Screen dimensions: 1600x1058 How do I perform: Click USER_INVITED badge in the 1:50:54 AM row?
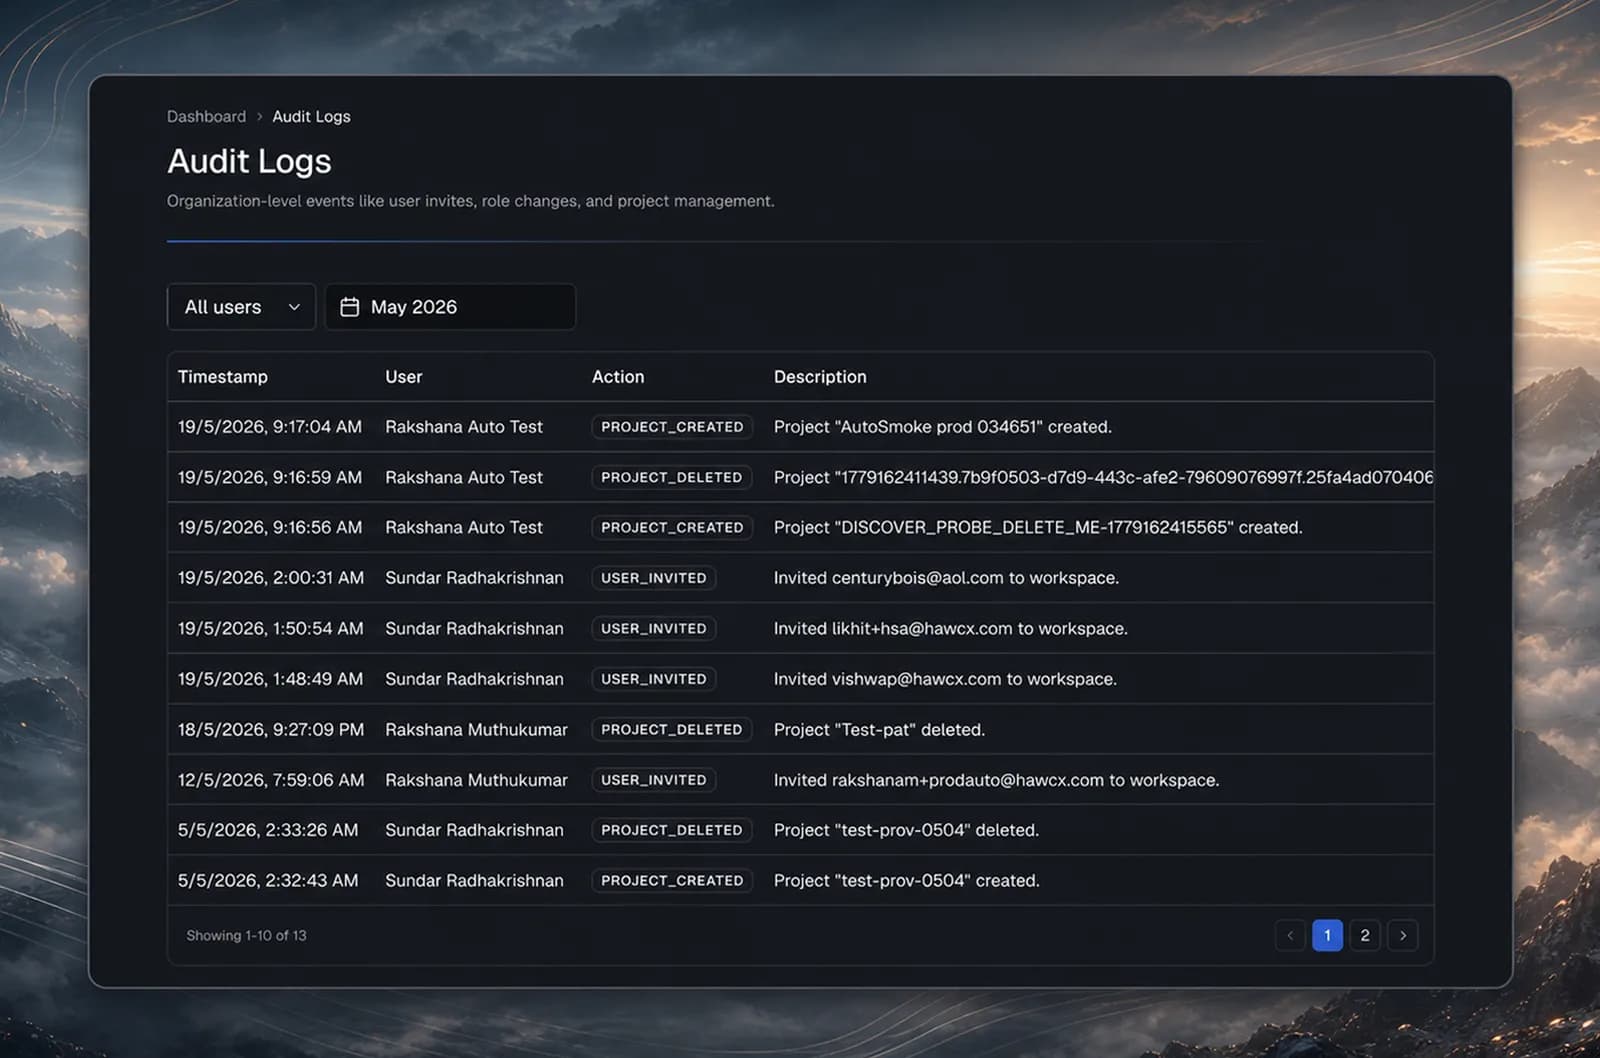pos(654,628)
